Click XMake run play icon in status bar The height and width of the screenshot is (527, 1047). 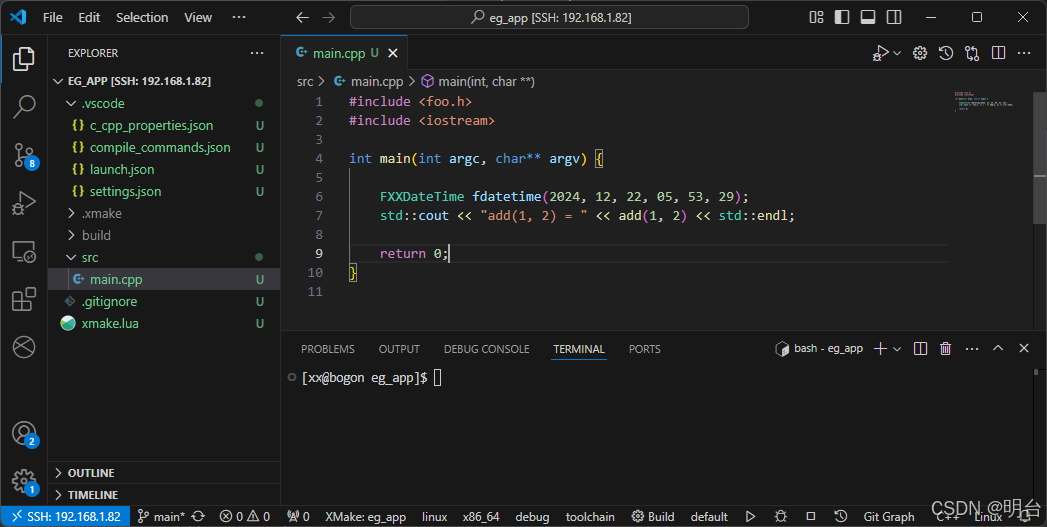point(751,516)
